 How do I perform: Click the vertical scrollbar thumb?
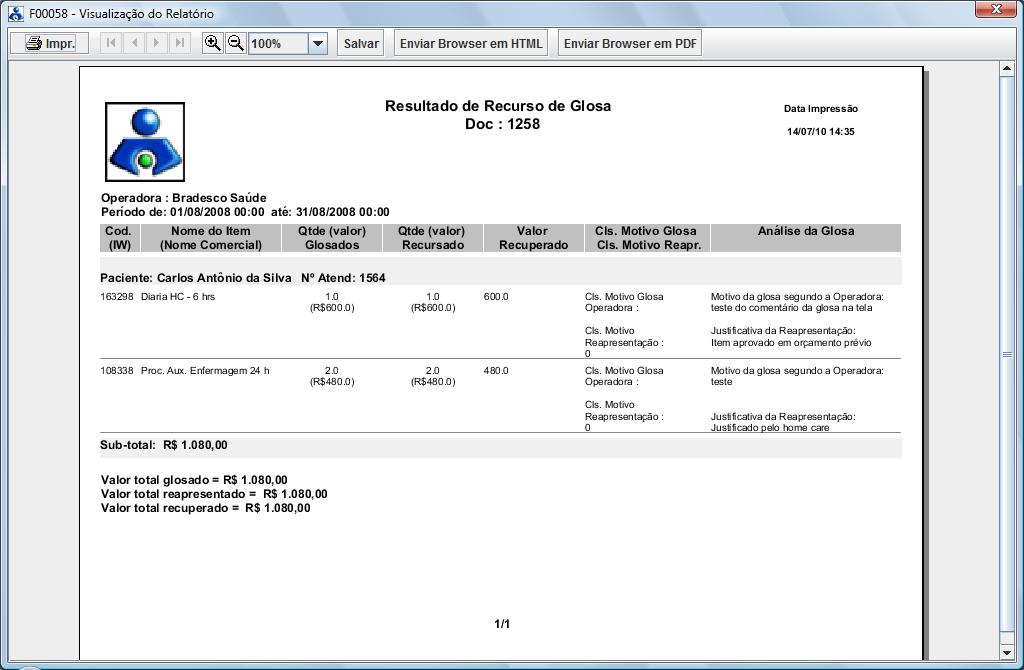coord(1006,355)
